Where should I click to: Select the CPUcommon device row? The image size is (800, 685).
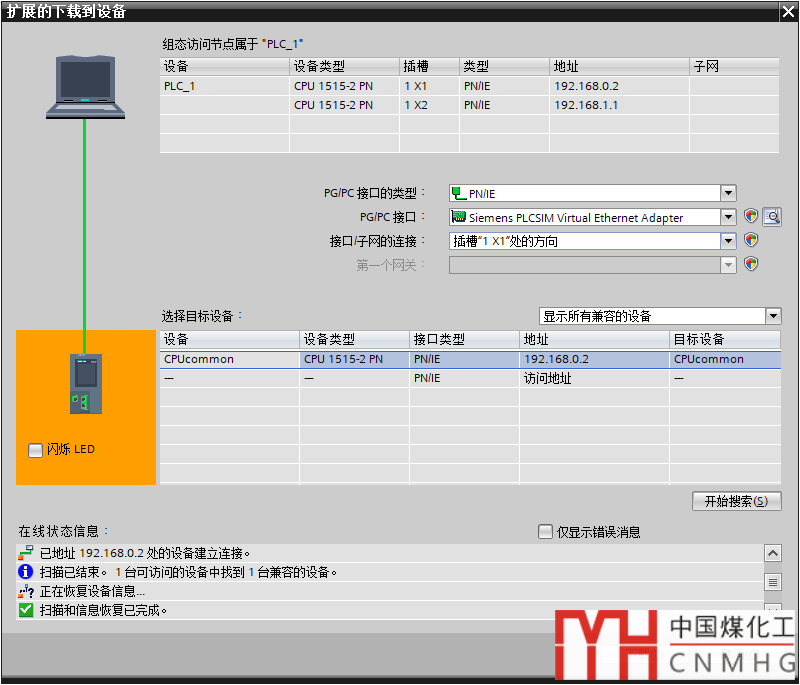[x=470, y=359]
